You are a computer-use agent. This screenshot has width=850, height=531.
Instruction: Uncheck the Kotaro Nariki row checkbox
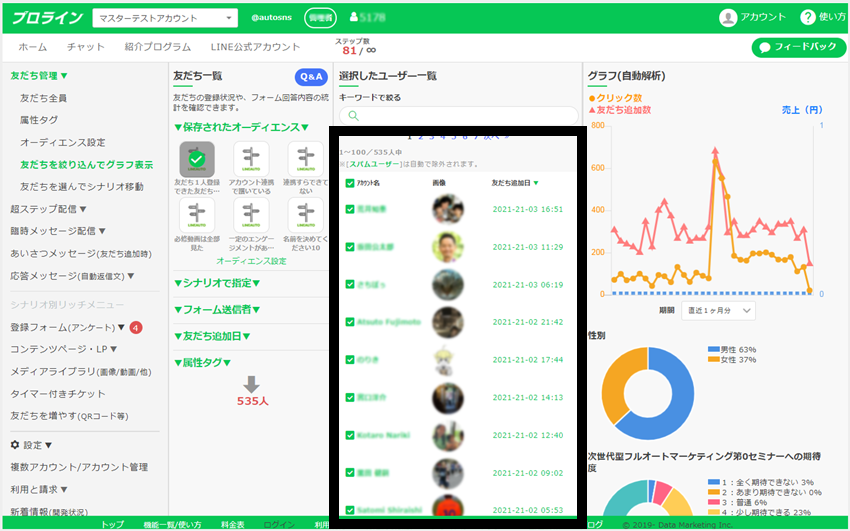[x=349, y=435]
